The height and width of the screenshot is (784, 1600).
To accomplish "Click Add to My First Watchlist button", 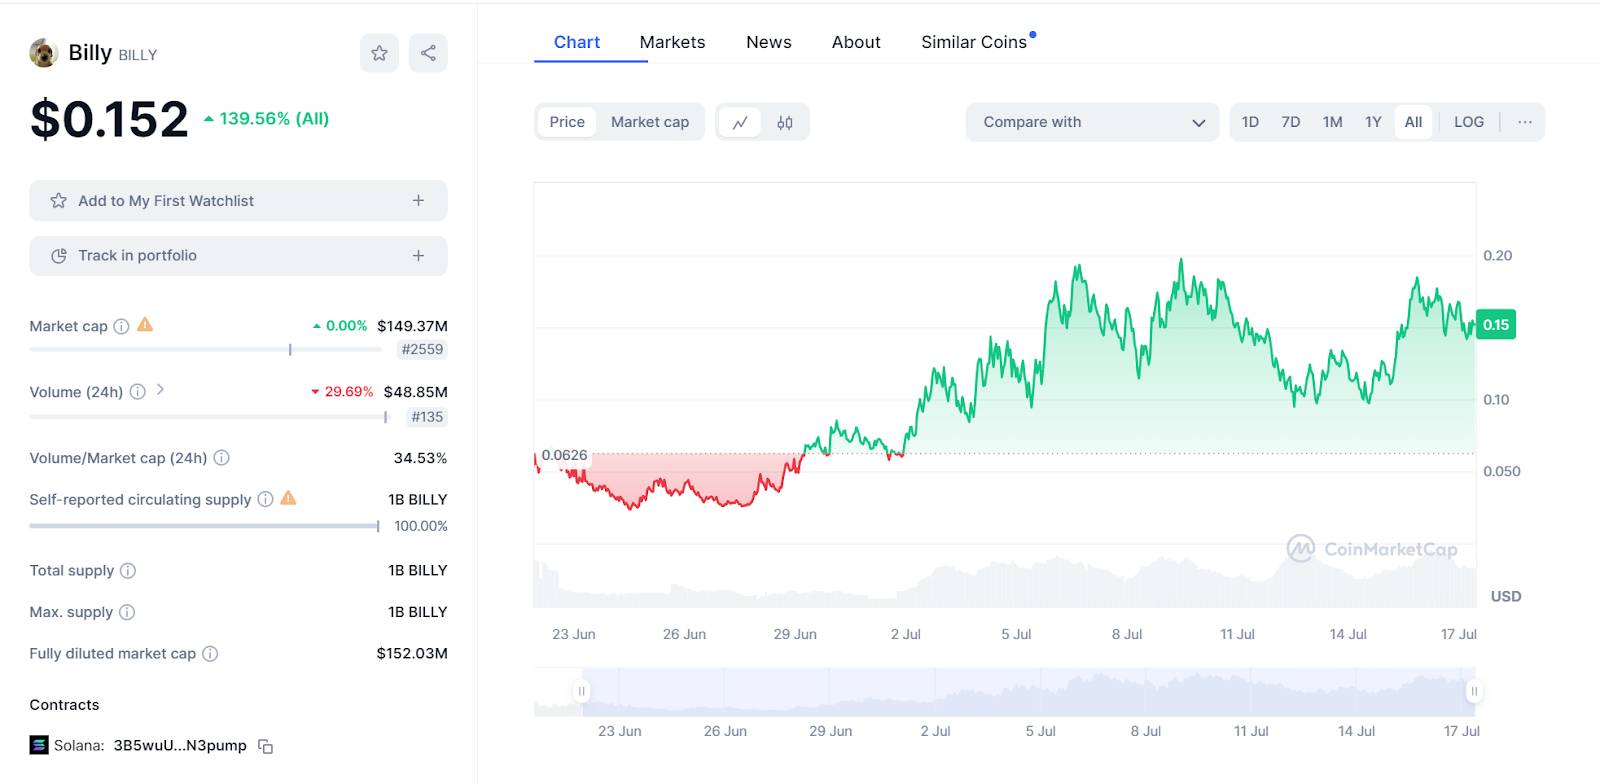I will (x=238, y=201).
